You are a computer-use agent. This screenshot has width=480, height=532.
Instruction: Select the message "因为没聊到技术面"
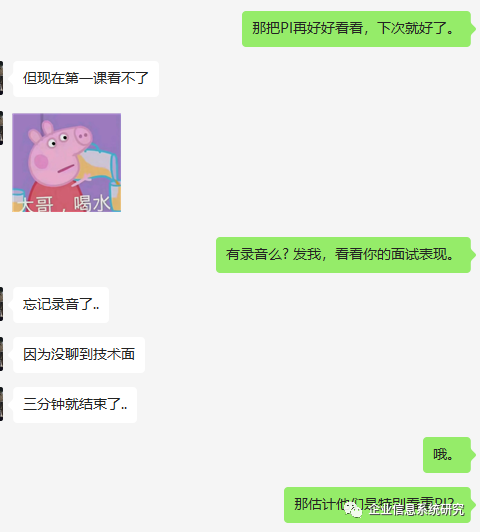(79, 355)
